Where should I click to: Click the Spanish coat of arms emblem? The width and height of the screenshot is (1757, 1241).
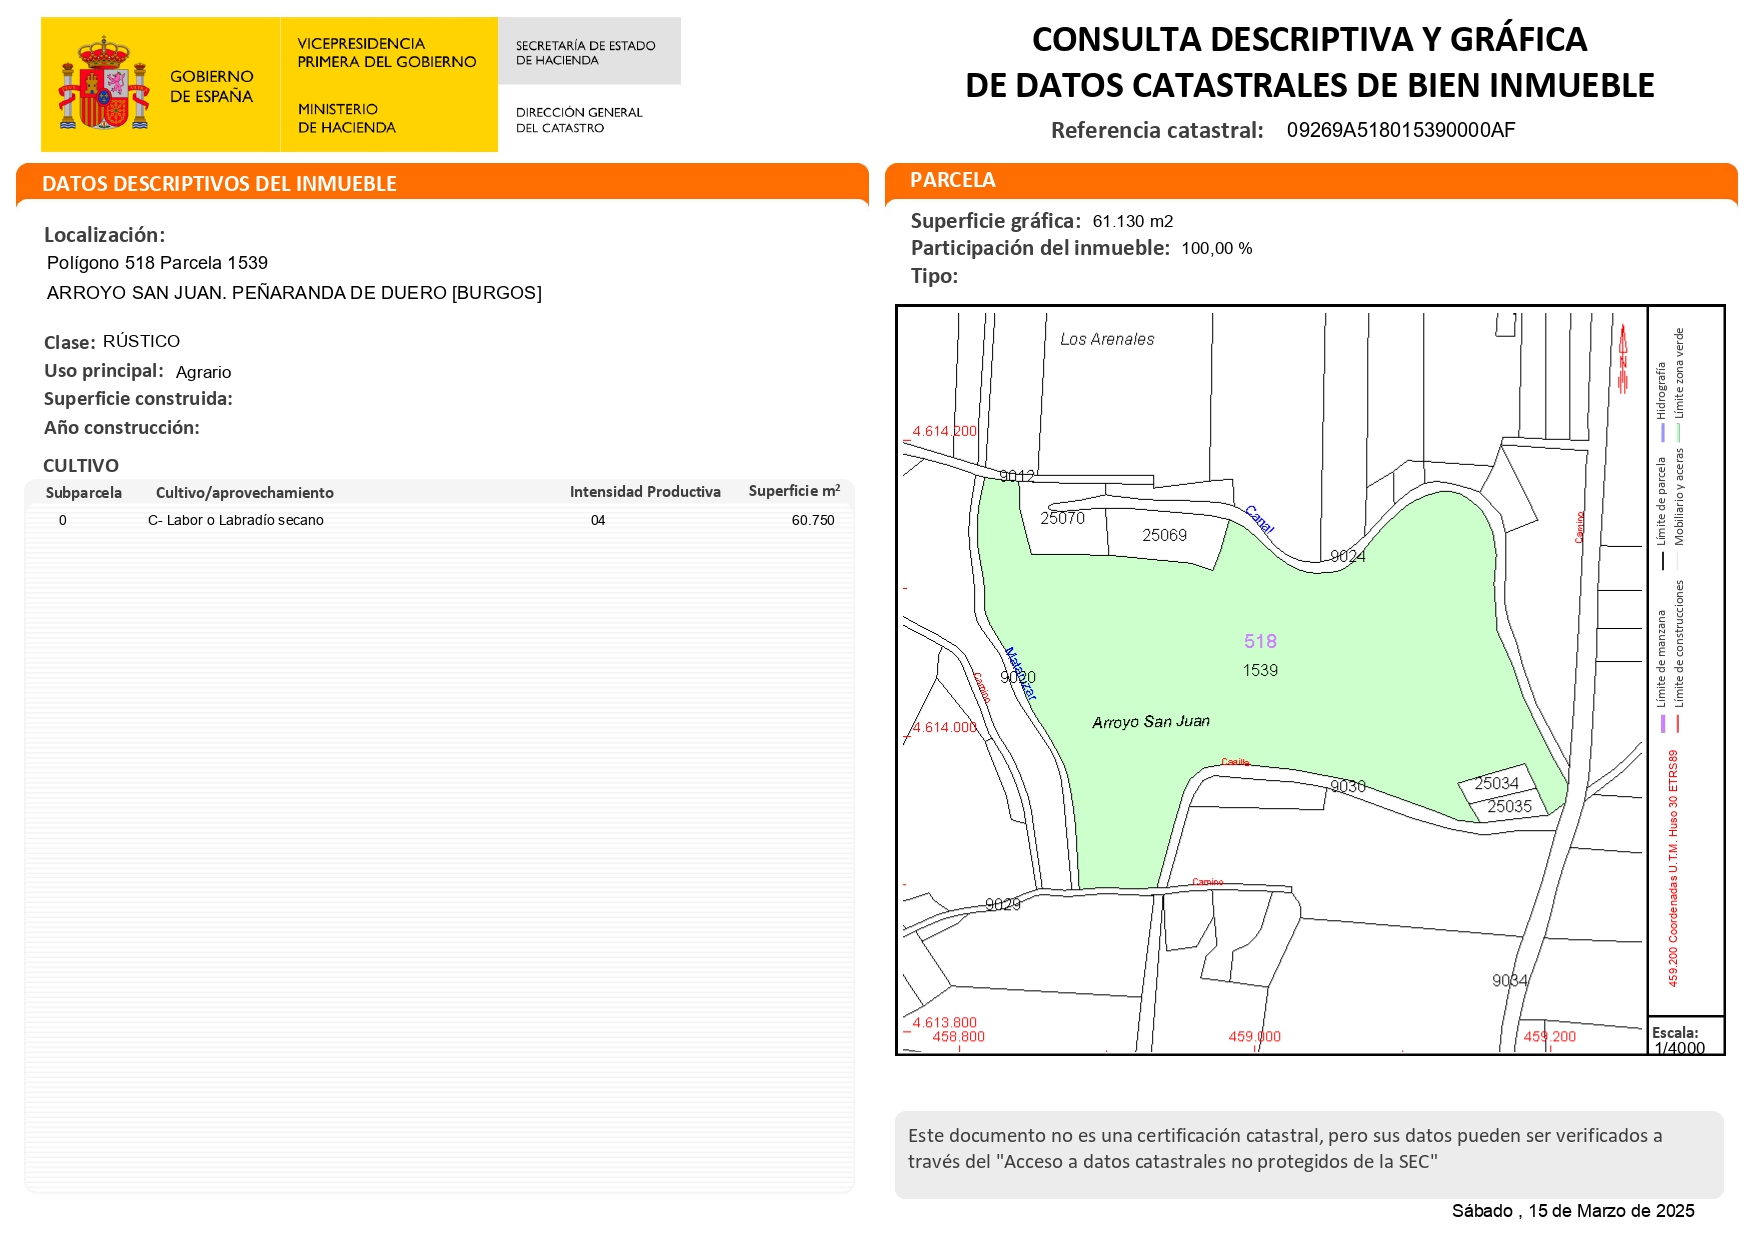point(103,85)
